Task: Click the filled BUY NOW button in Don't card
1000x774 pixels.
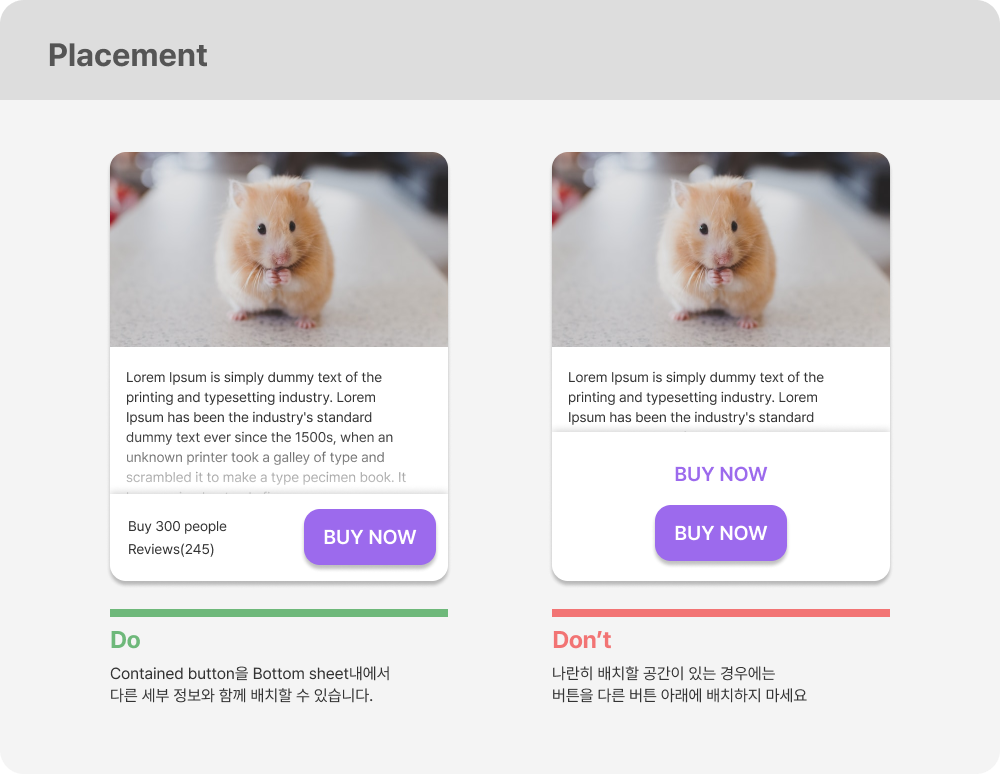Action: (x=721, y=533)
